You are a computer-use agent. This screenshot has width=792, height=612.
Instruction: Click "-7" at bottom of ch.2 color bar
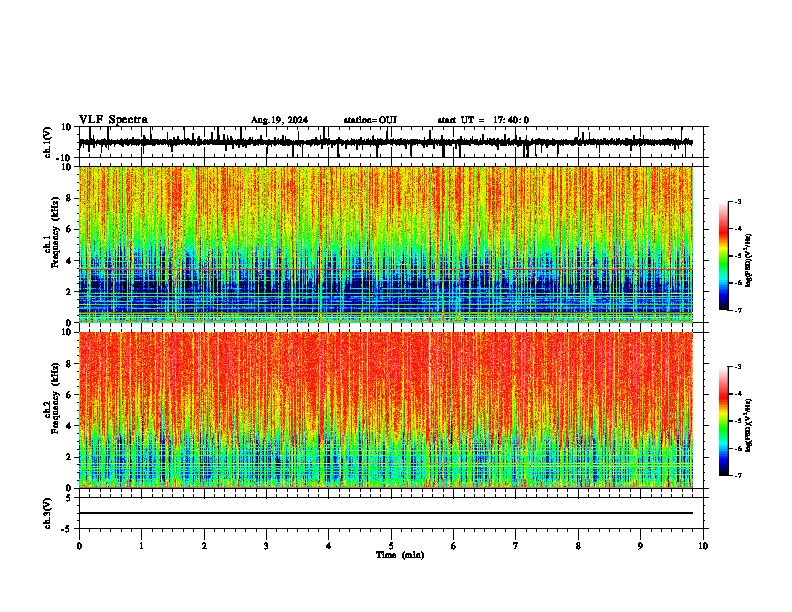point(737,475)
